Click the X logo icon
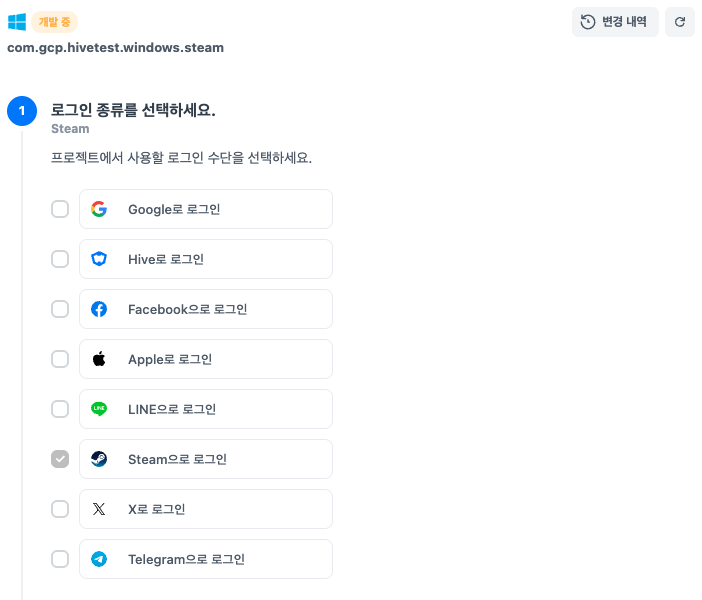Viewport: 702px width, 600px height. pyautogui.click(x=99, y=509)
